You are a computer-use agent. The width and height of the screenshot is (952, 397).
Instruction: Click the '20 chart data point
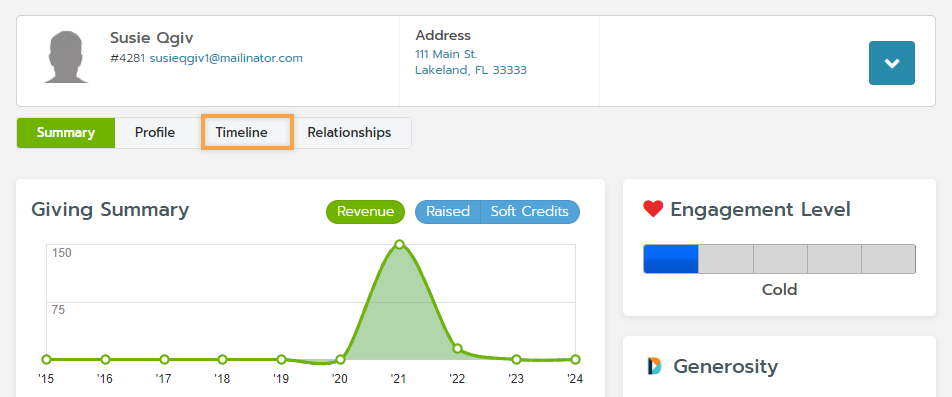click(340, 359)
